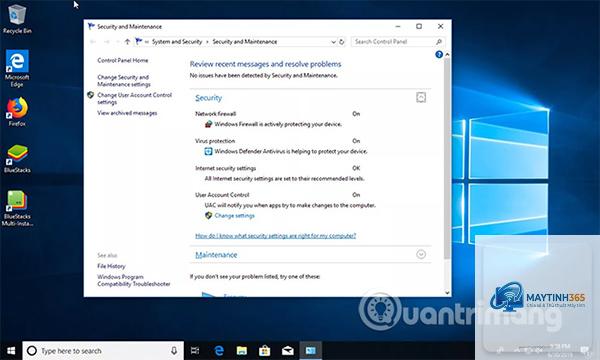Select the 'Network firewall' label
This screenshot has width=600, height=360.
[x=215, y=114]
